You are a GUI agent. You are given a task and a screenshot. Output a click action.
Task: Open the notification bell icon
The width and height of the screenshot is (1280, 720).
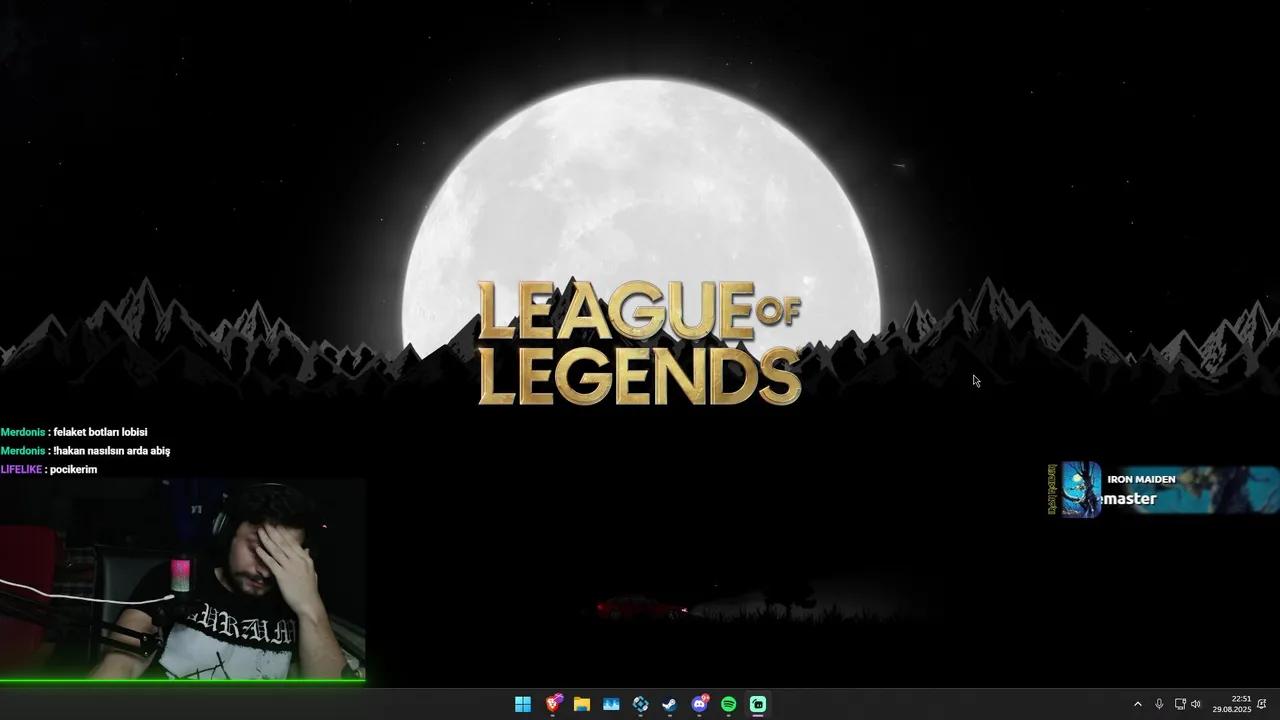click(x=1262, y=704)
